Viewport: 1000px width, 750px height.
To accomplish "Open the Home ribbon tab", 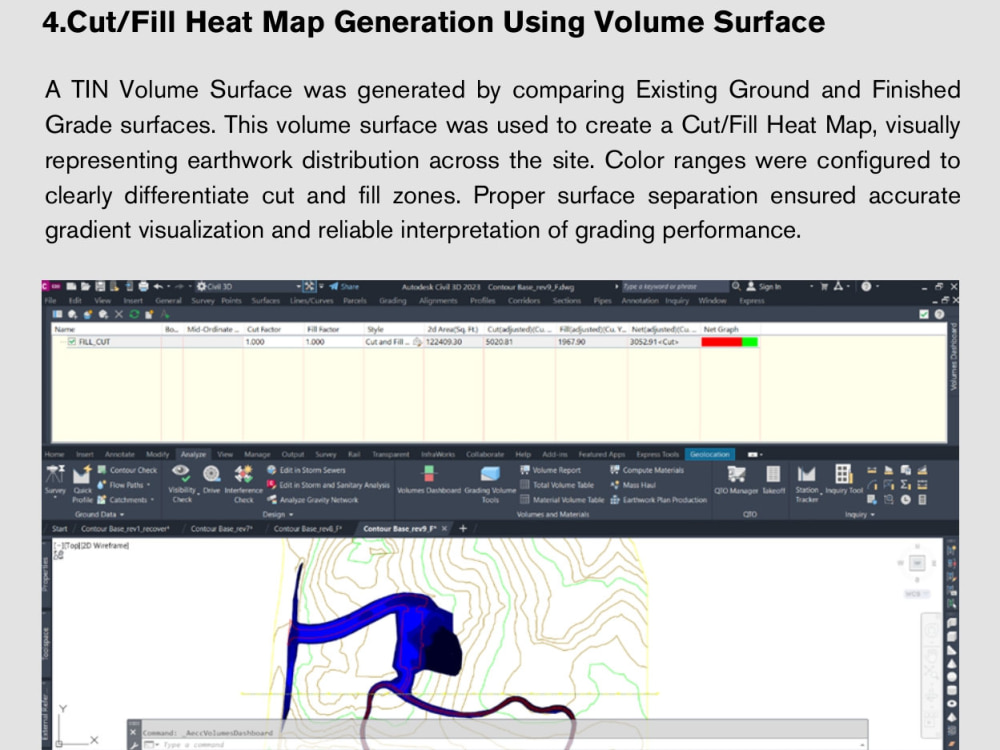I will (x=54, y=455).
